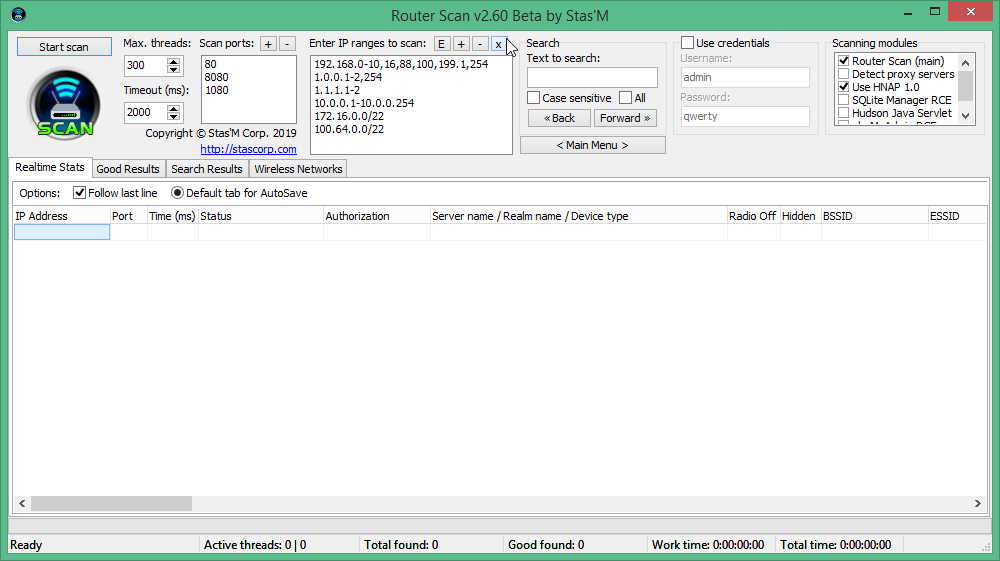Screen dimensions: 1000x561
Task: Click the Username field containing admin
Action: [x=745, y=77]
